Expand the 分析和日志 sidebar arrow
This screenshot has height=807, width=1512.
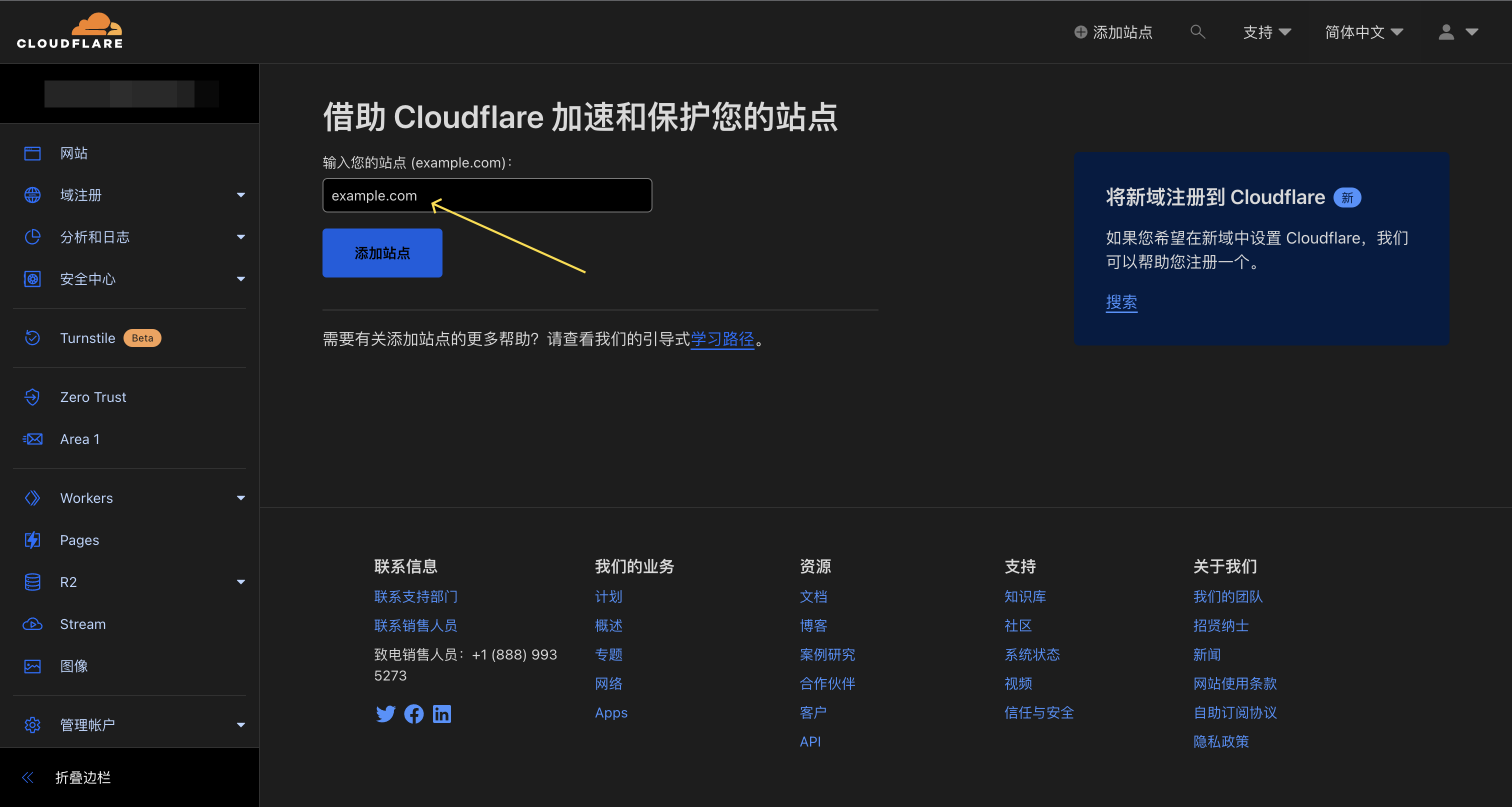[241, 237]
